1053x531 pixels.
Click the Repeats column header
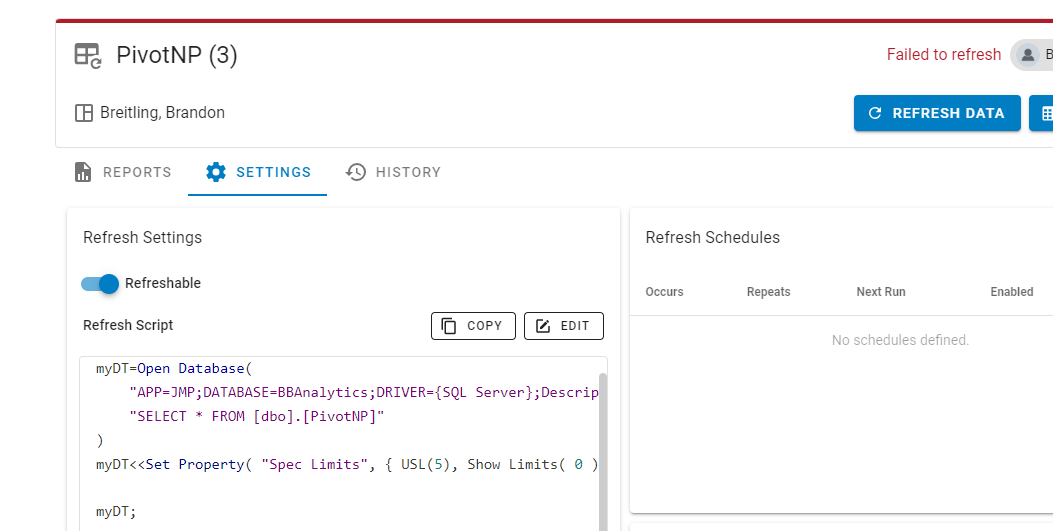click(x=768, y=292)
